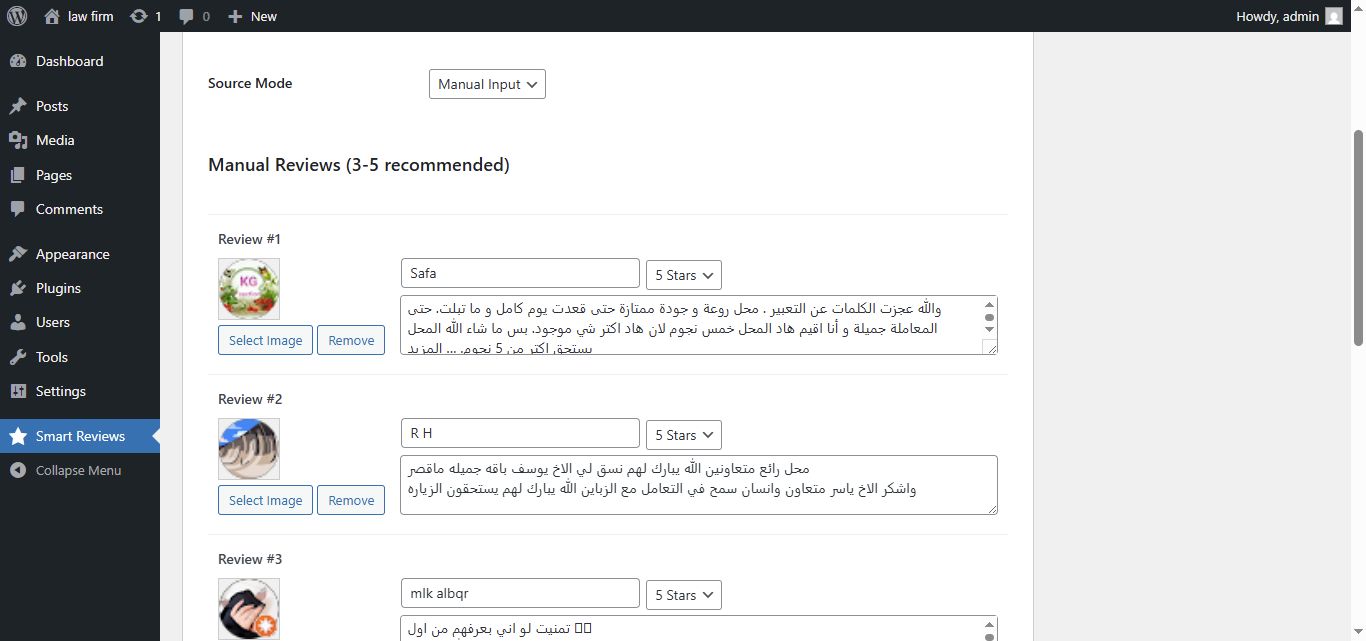This screenshot has width=1366, height=641.
Task: Click the updates refresh icon
Action: pos(139,16)
